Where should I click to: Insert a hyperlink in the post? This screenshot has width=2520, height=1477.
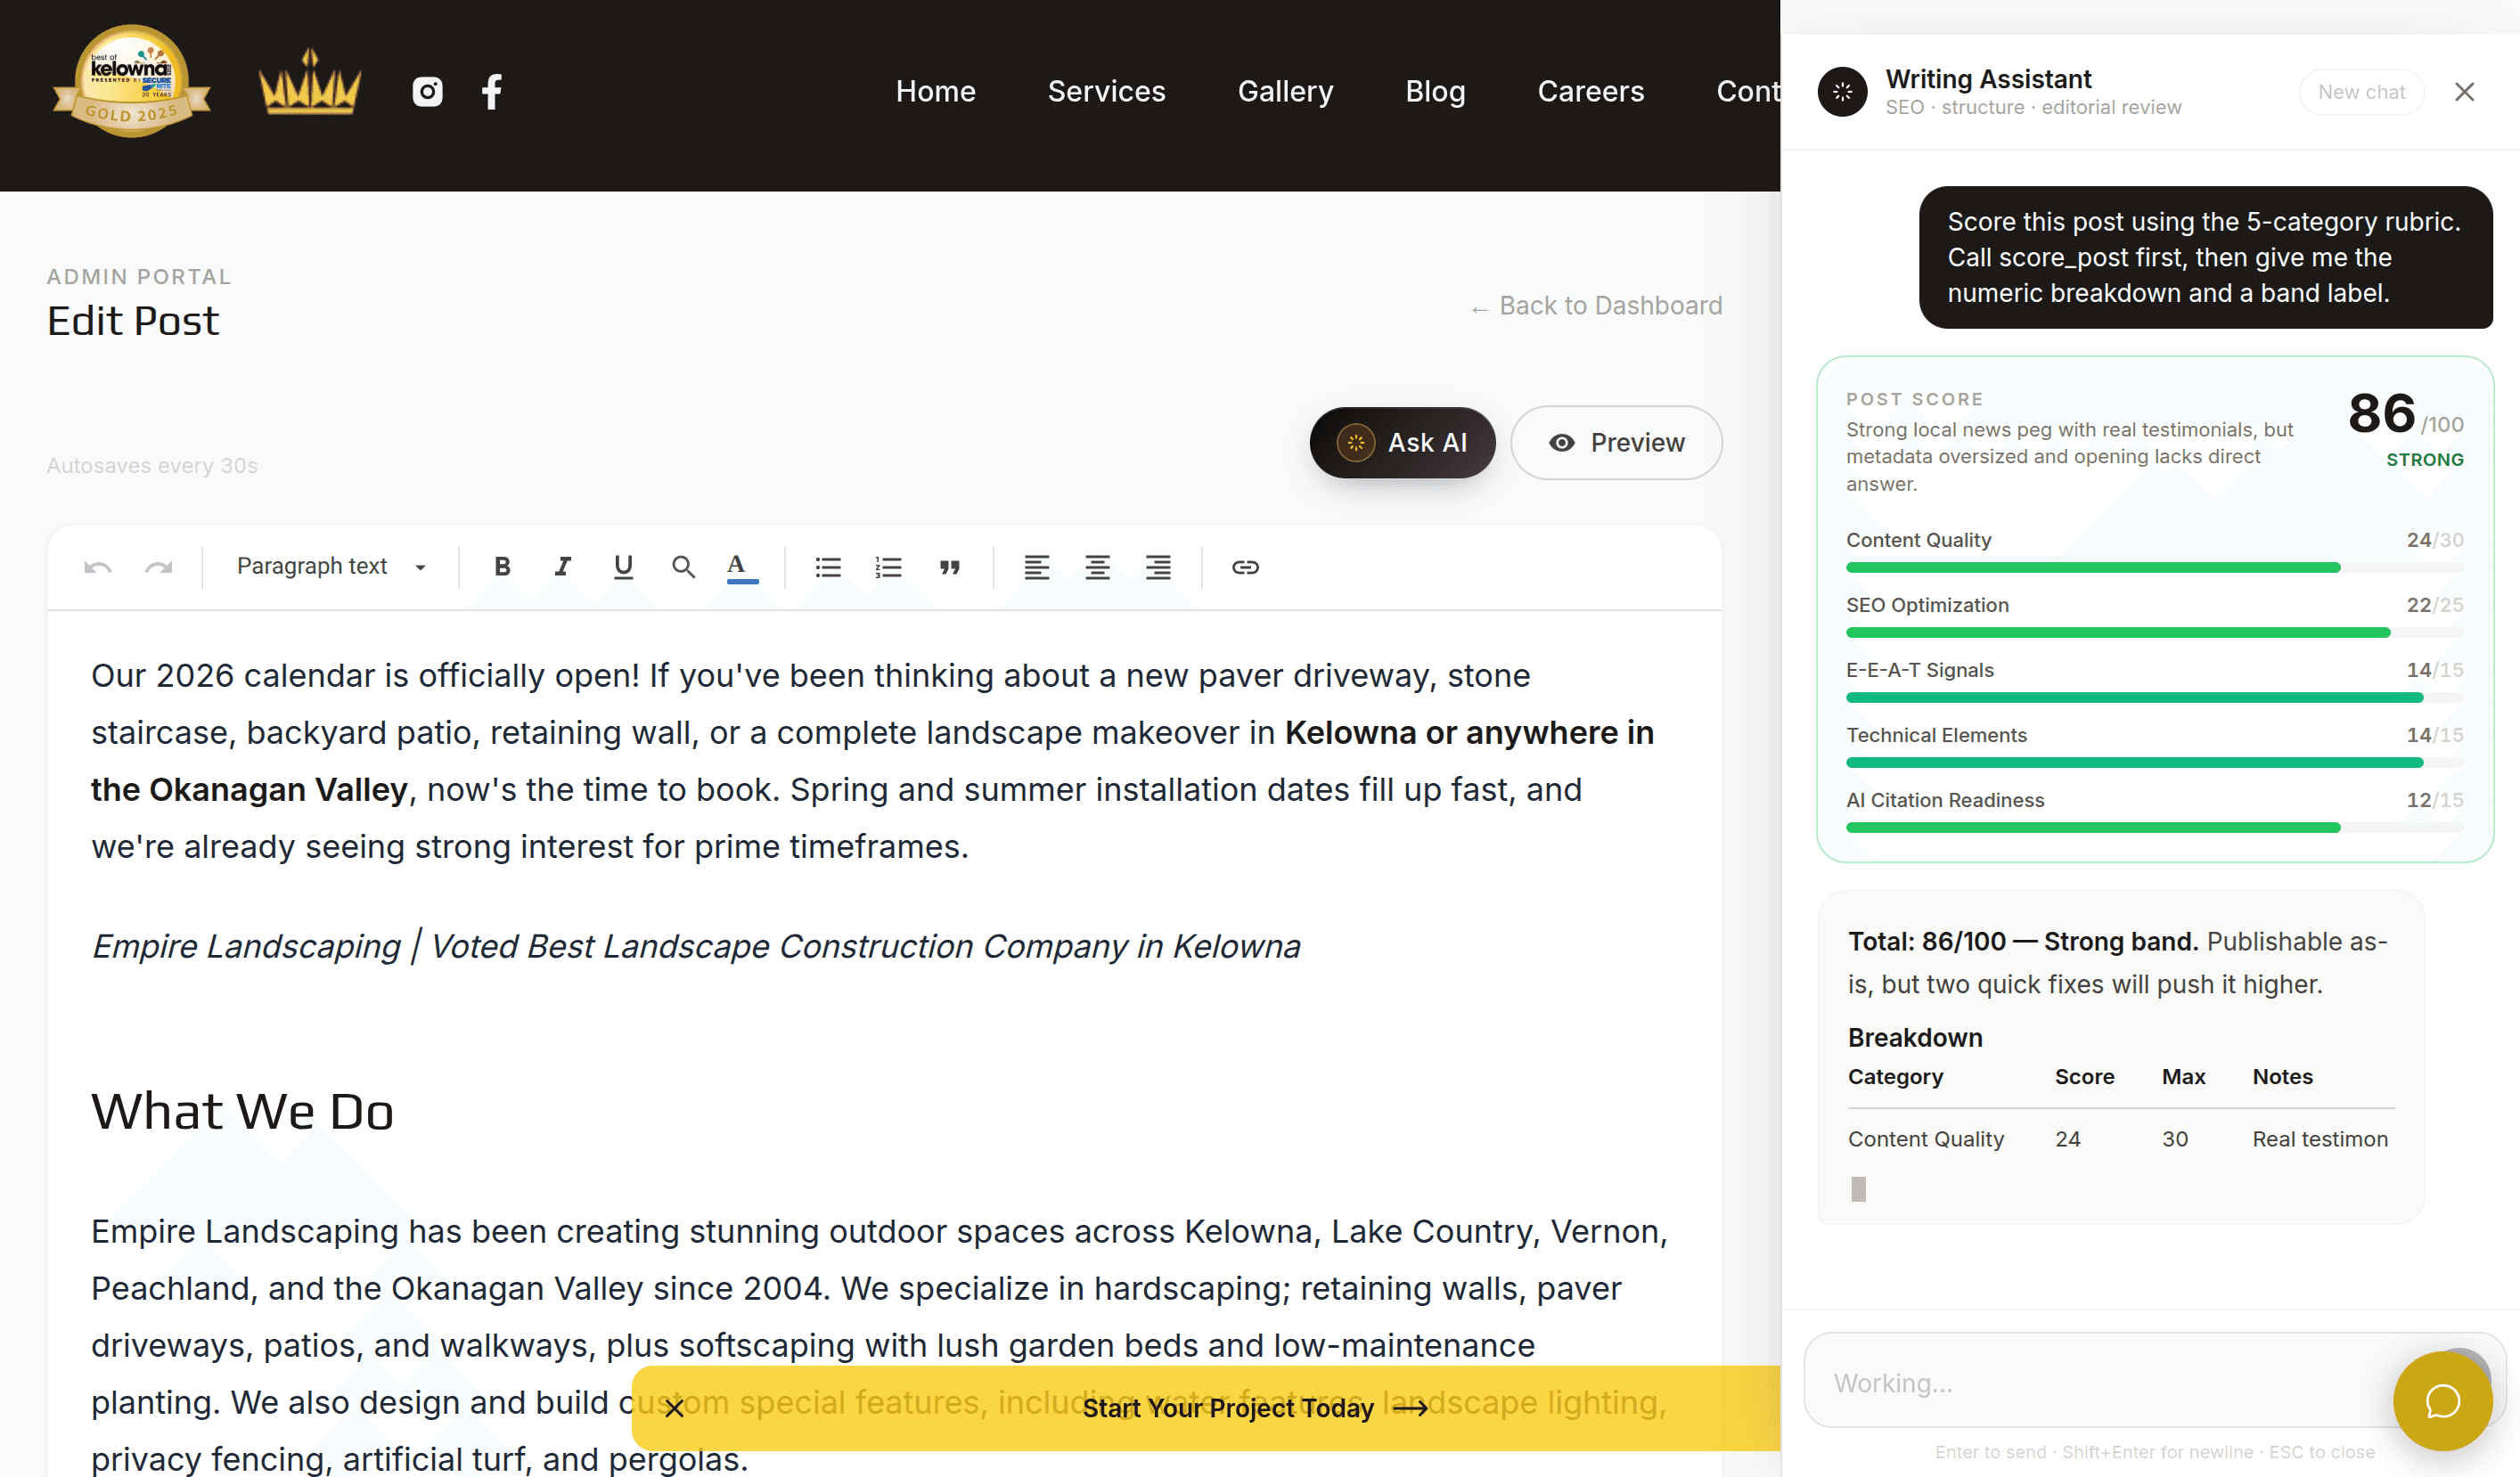pyautogui.click(x=1245, y=566)
